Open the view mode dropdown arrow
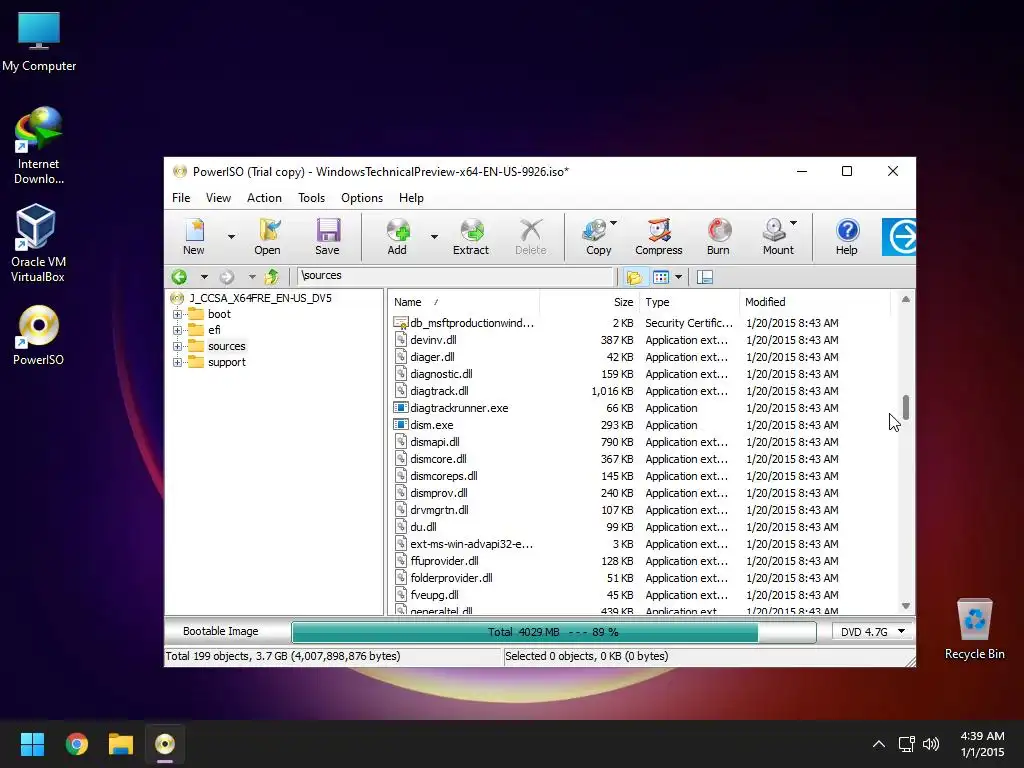The image size is (1024, 768). pyautogui.click(x=679, y=277)
